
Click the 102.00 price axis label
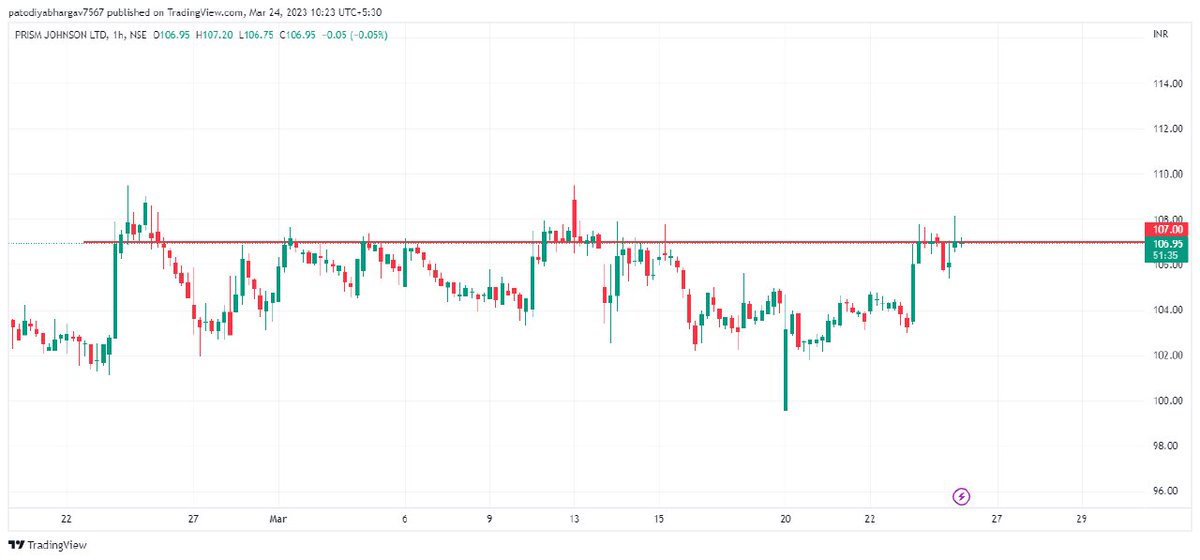[1168, 355]
